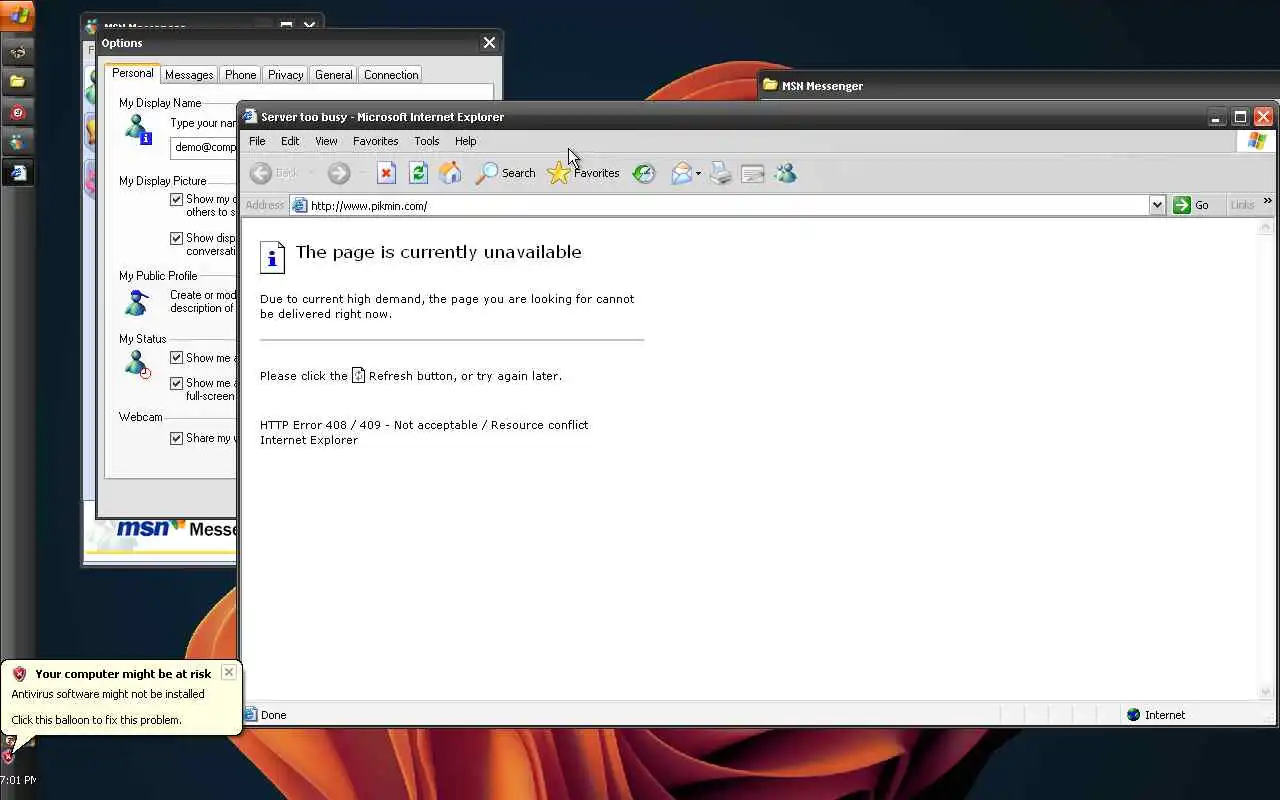Click the balloon text to fix the problem
Screen dimensions: 1280x800
click(x=96, y=720)
